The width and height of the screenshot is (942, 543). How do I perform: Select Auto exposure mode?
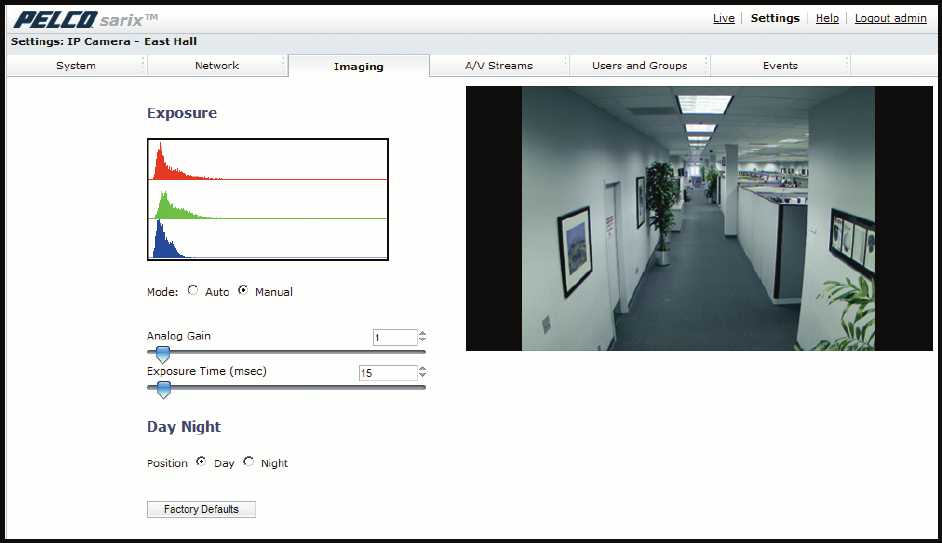pos(193,290)
